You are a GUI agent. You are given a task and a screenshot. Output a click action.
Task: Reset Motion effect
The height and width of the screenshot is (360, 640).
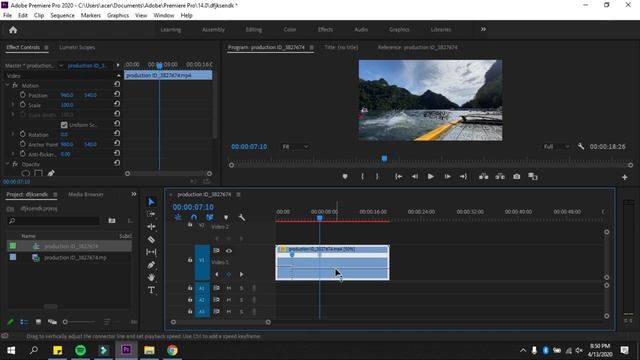117,84
